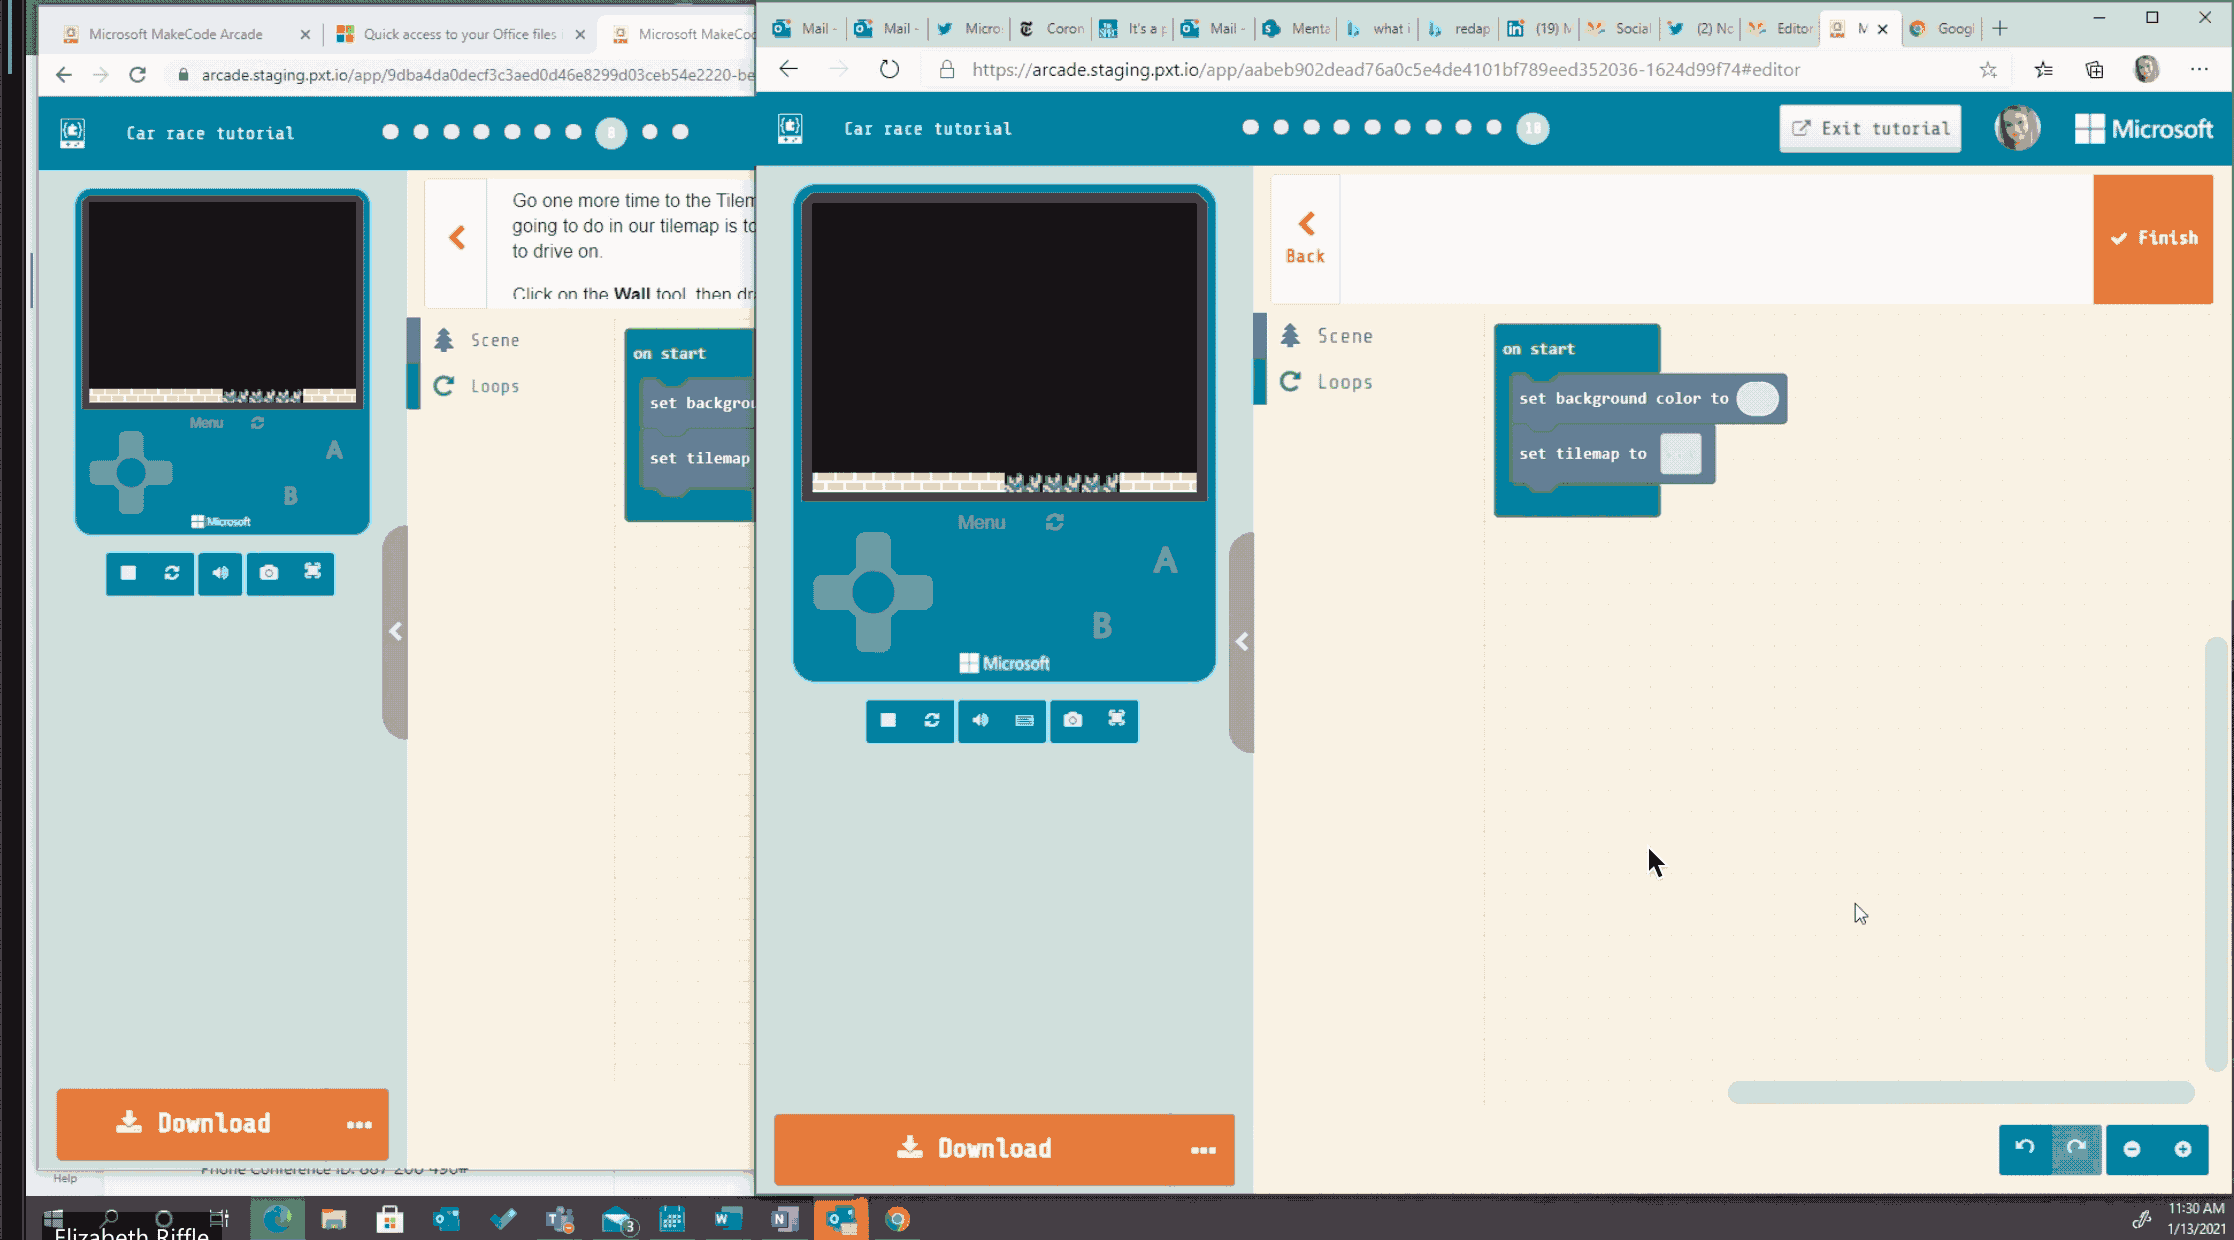Collapse the simulator panel in right window
This screenshot has height=1240, width=2234.
tap(1241, 642)
